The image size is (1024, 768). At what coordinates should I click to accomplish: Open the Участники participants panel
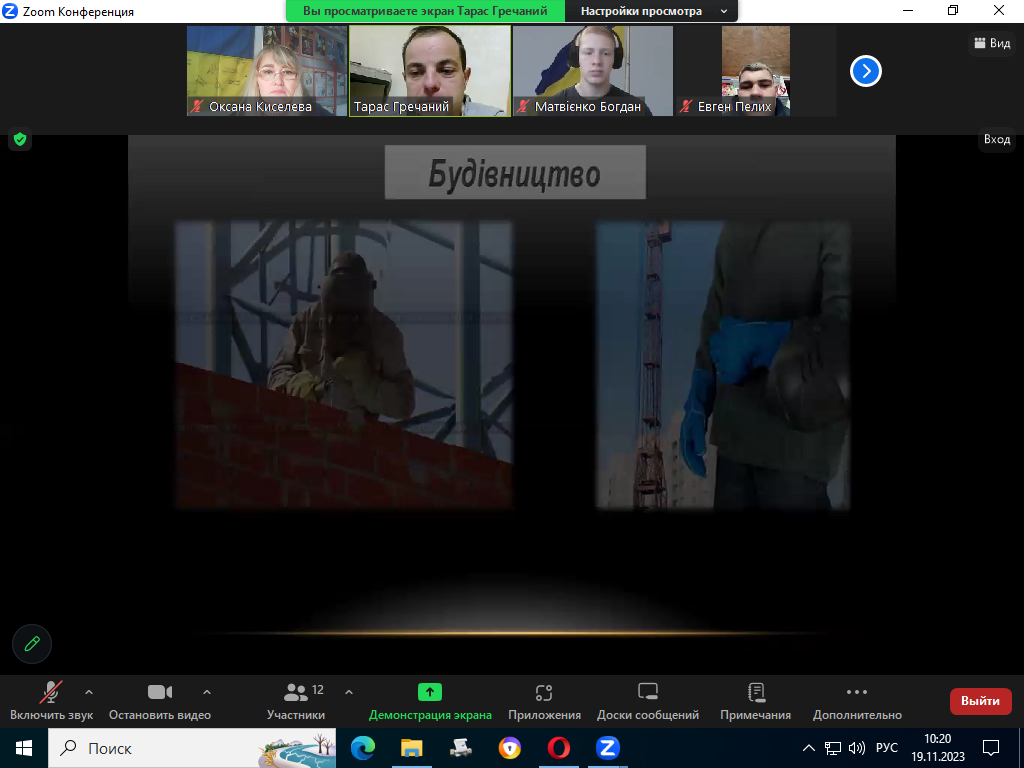(296, 701)
